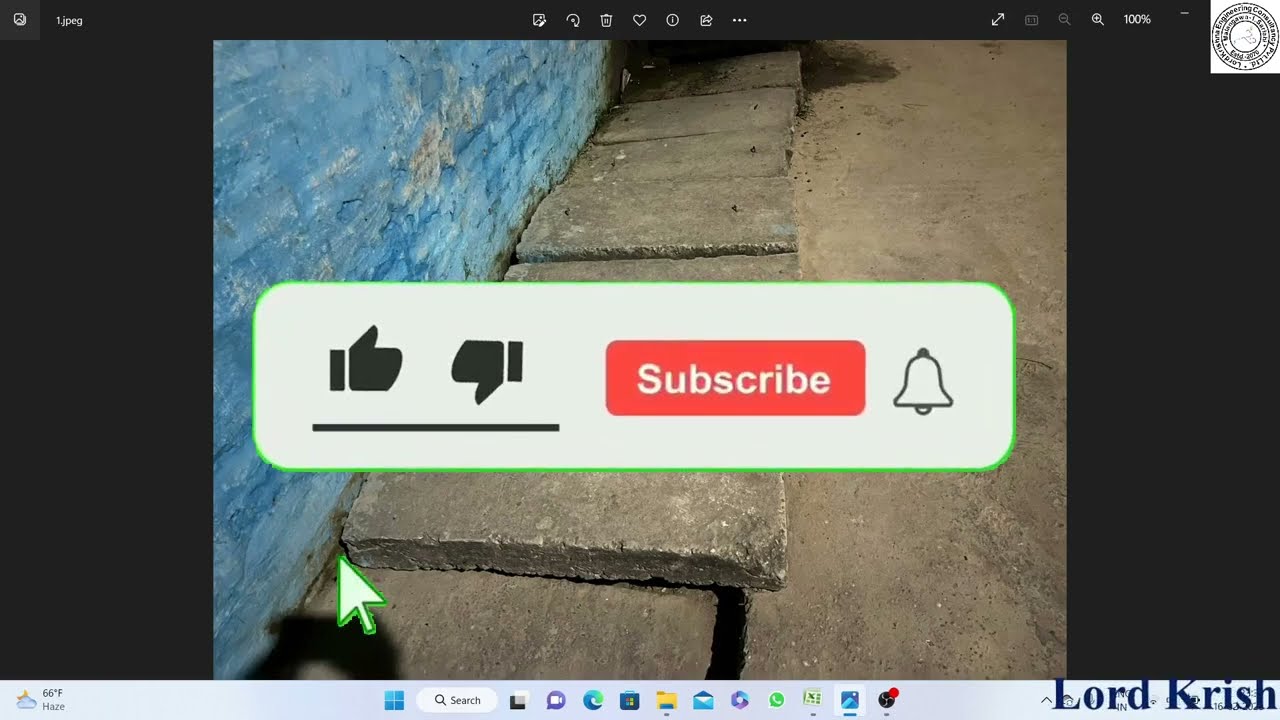The image size is (1280, 720).
Task: Delete the photo using the trash icon
Action: [x=606, y=20]
